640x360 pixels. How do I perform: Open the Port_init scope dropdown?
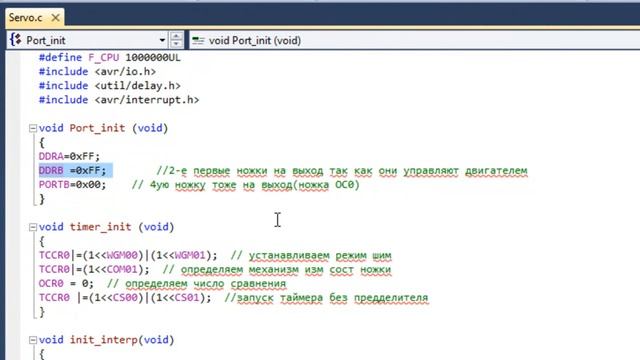coord(162,40)
